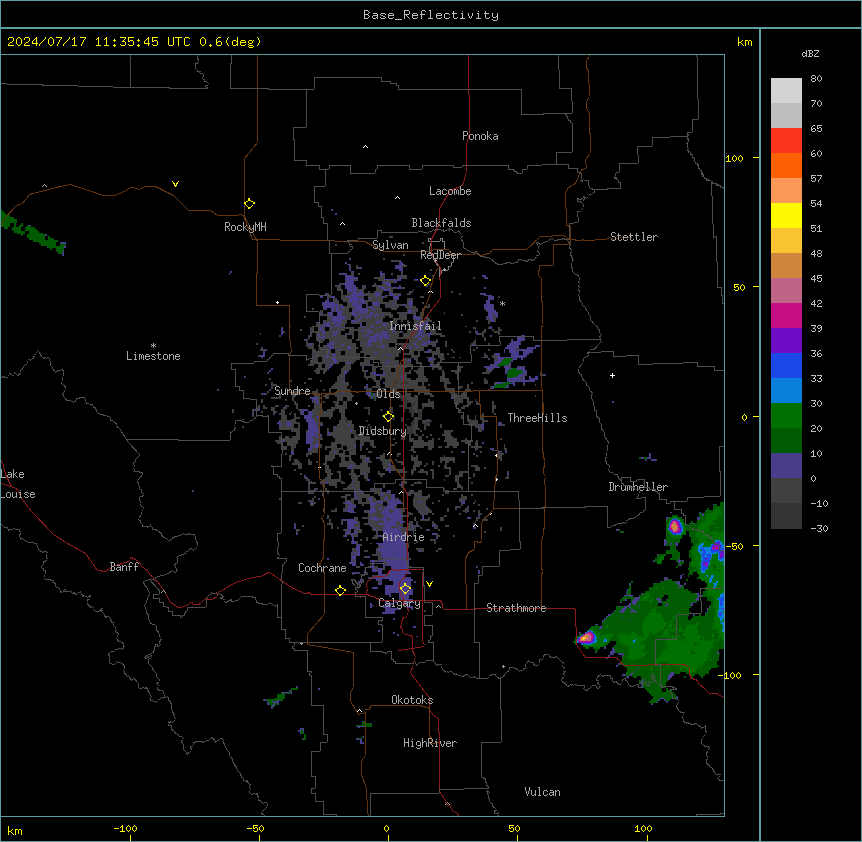Click the Didsbury town label
This screenshot has width=862, height=842.
pyautogui.click(x=383, y=431)
